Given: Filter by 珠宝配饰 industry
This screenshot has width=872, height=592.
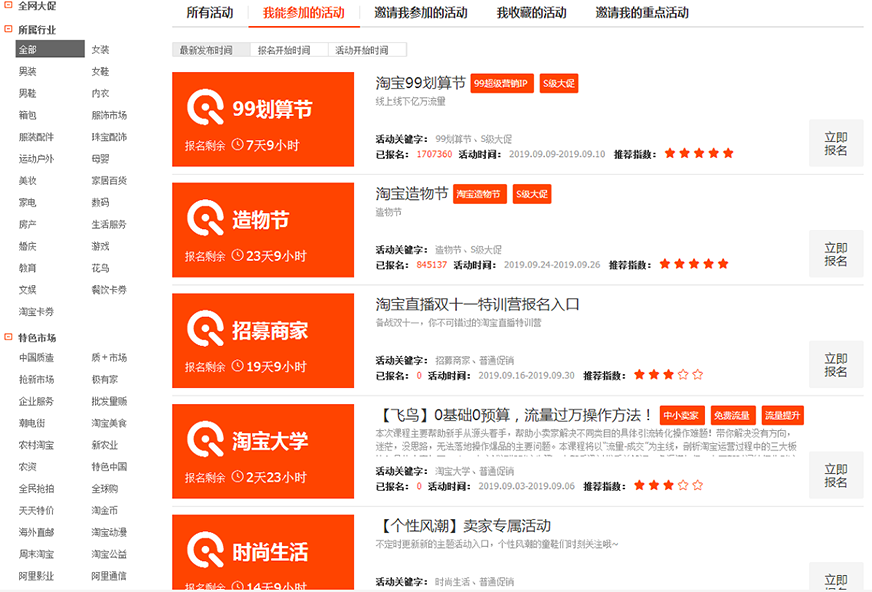Looking at the screenshot, I should click(x=109, y=137).
